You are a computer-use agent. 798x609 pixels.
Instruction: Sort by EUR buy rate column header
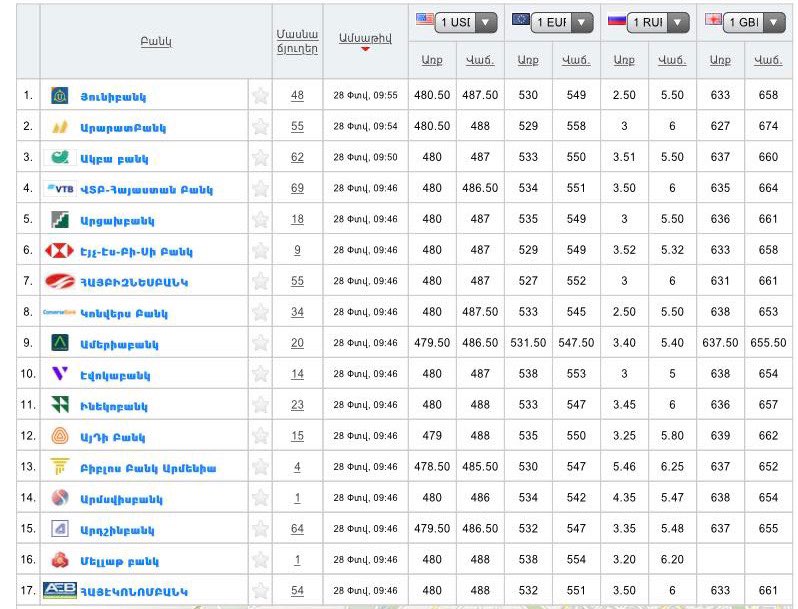click(x=528, y=60)
